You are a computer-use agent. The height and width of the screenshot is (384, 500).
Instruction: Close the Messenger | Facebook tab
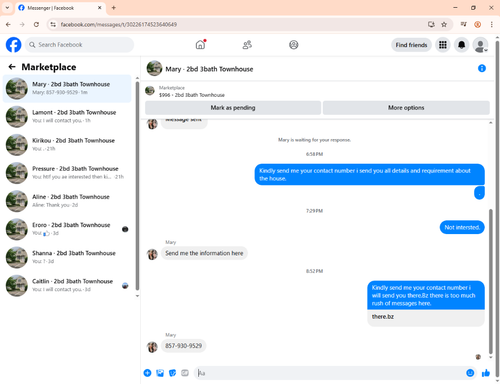pos(99,8)
